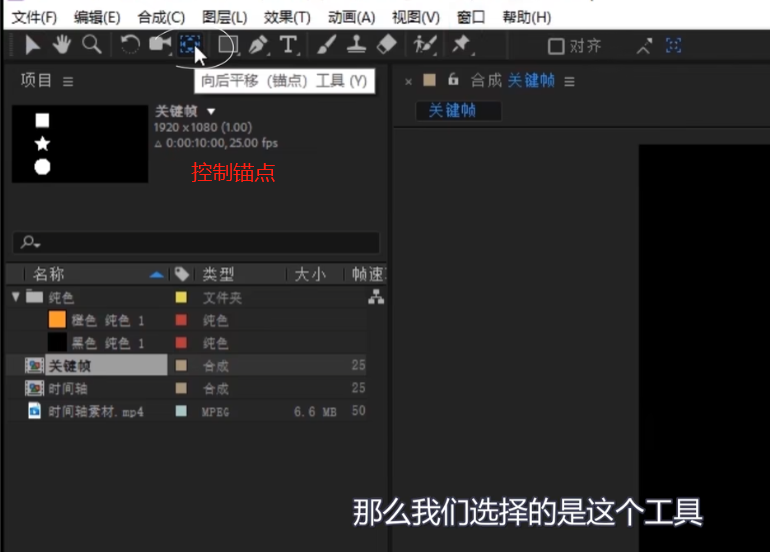Click the 时间轴 composition icon
The height and width of the screenshot is (552, 770).
(34, 388)
